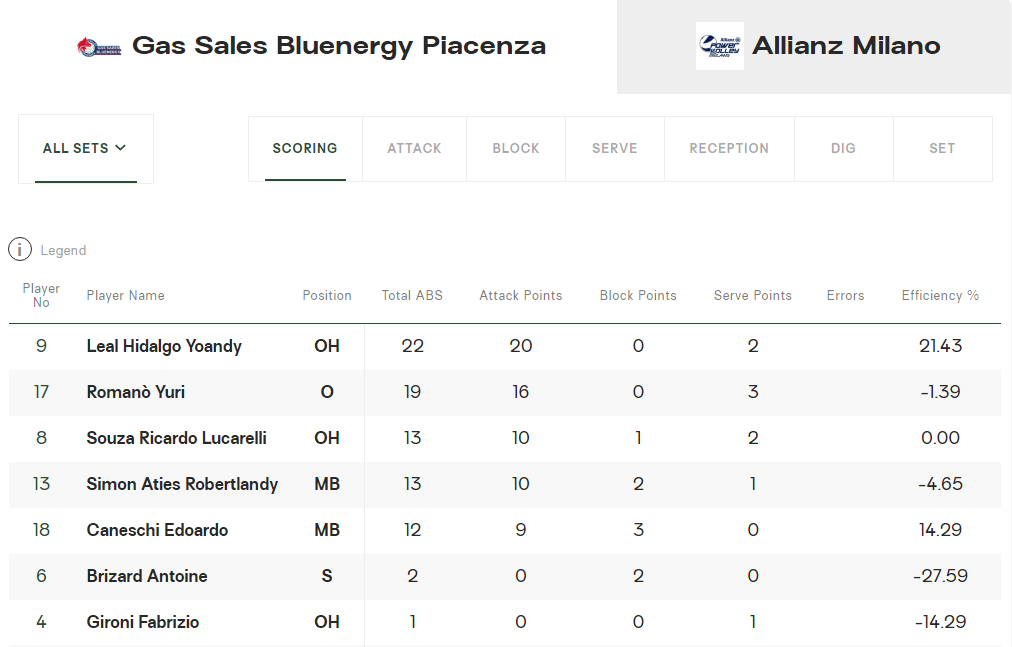Sort by the Total ABS column header

pos(412,296)
